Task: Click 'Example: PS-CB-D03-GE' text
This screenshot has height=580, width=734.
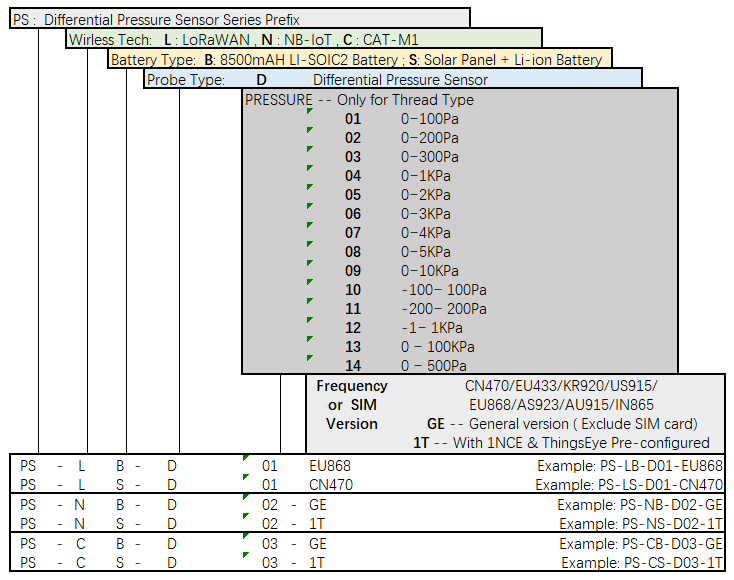Action: [641, 544]
